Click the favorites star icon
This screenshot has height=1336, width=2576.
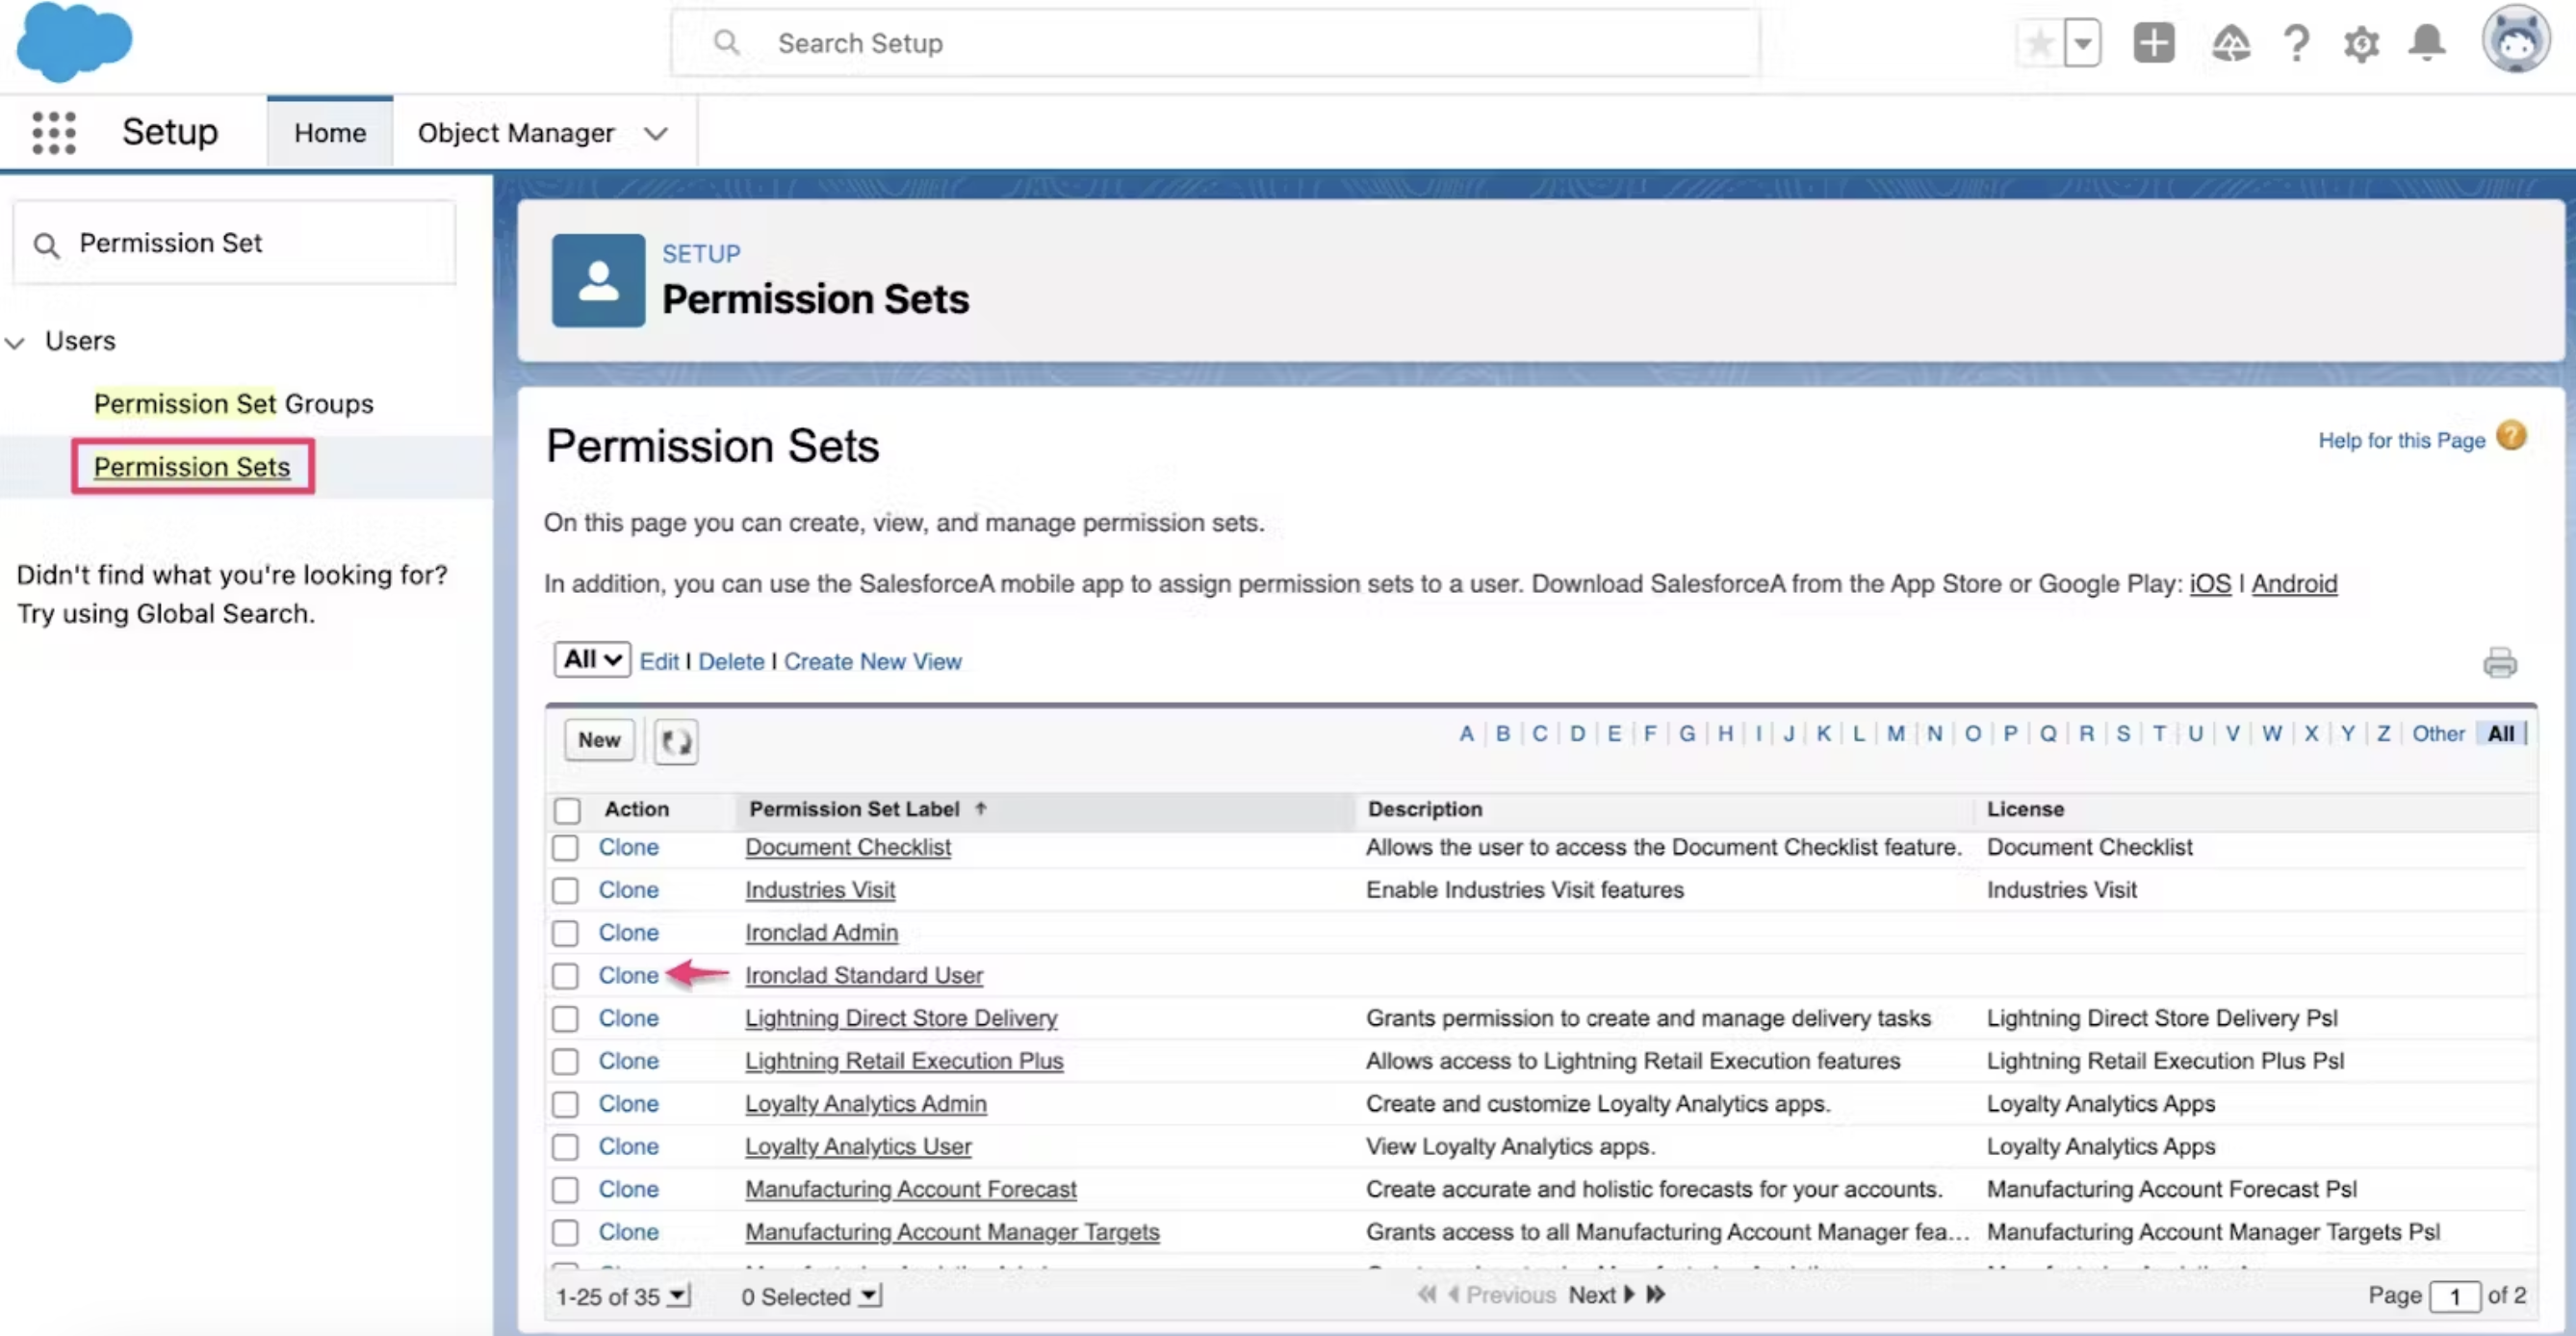[2039, 43]
